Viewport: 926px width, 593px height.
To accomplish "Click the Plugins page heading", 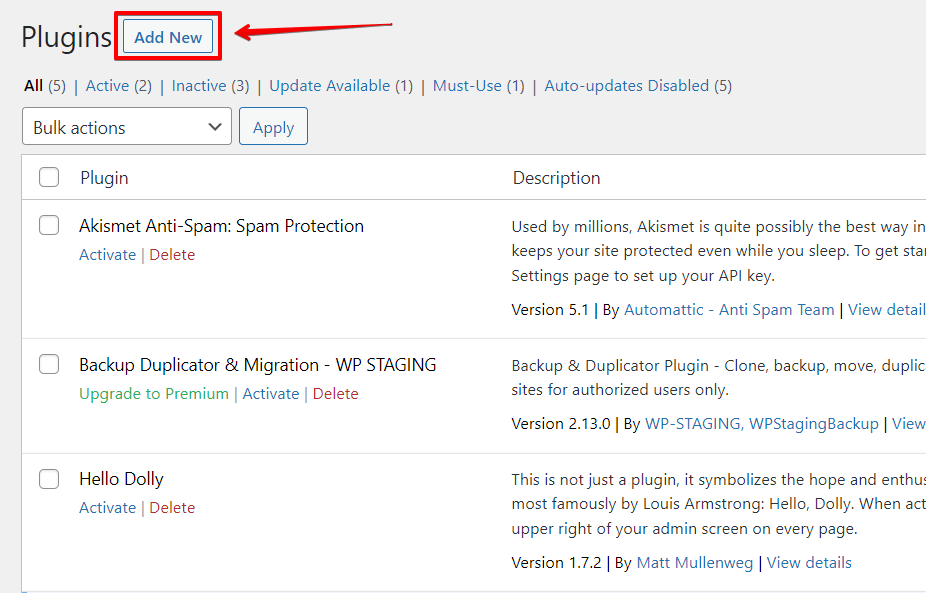I will [66, 37].
